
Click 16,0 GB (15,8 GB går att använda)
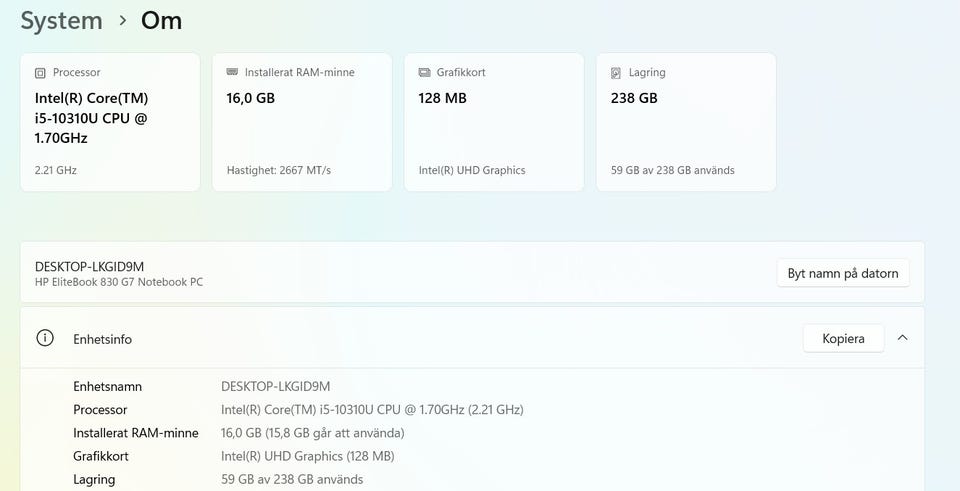[313, 433]
